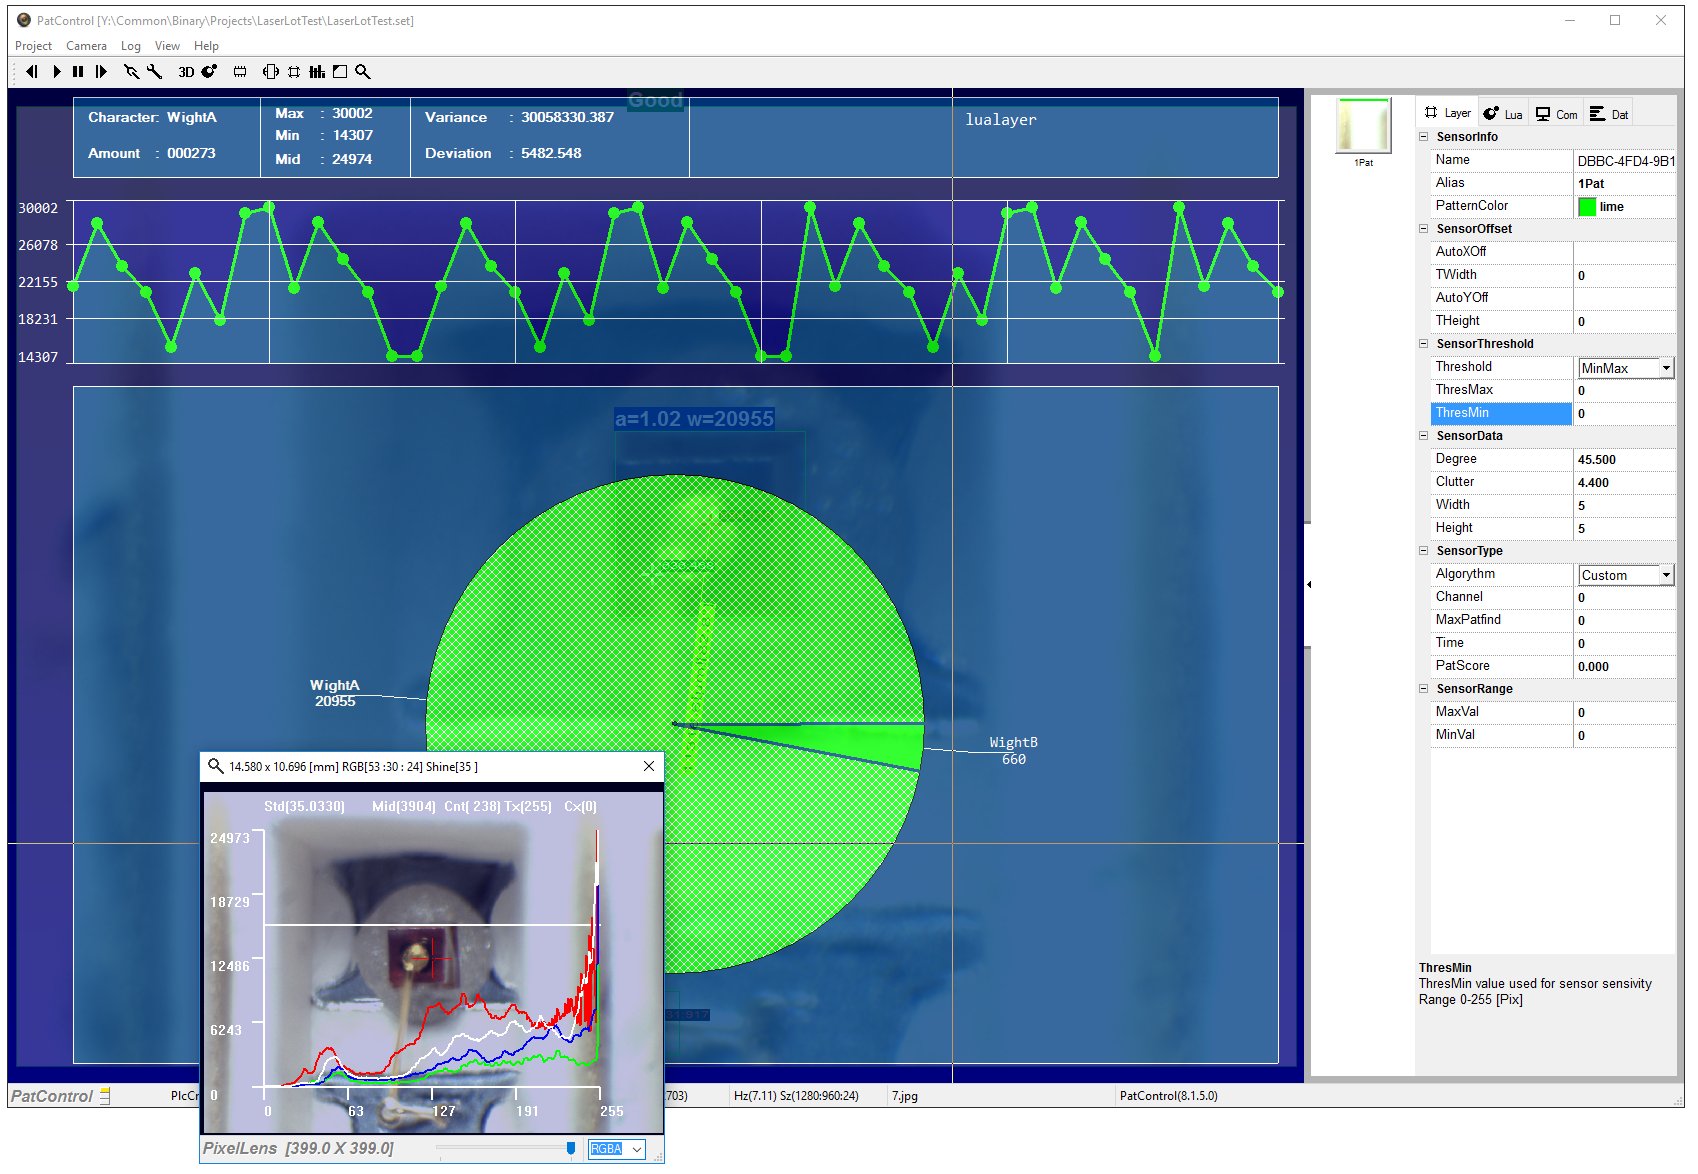Click the a=1.02 w=20955 overlay text

tap(694, 419)
